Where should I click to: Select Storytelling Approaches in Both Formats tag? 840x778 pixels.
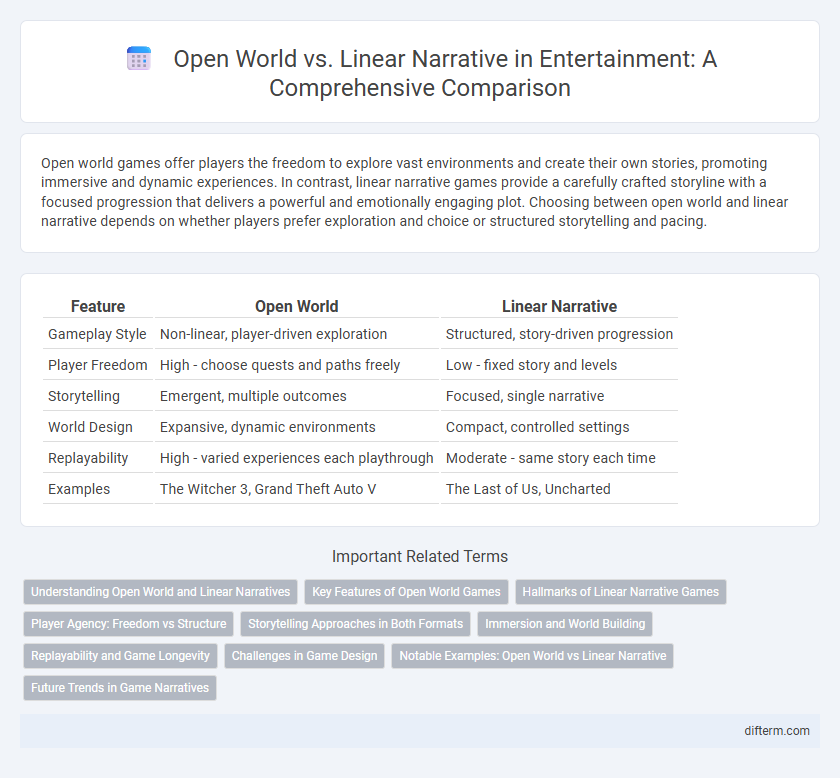click(355, 624)
